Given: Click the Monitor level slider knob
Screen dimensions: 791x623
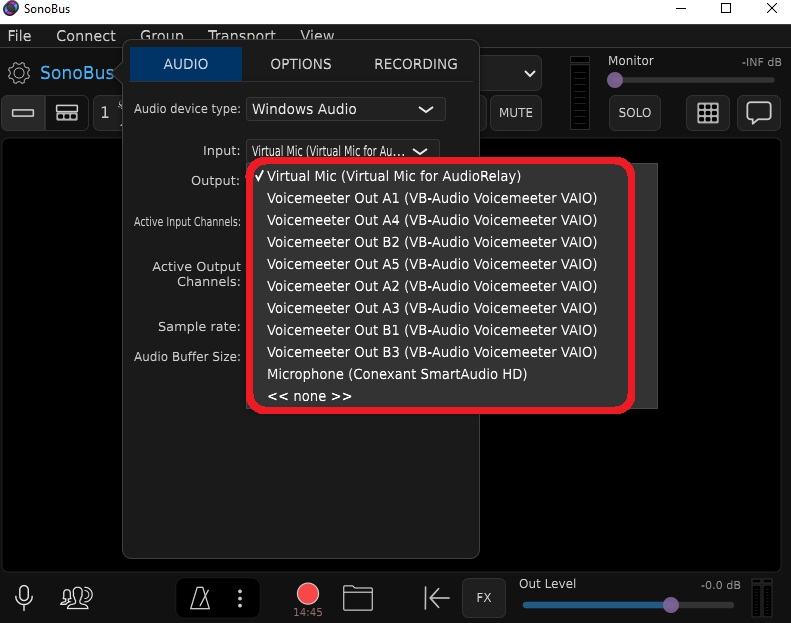Looking at the screenshot, I should click(615, 80).
